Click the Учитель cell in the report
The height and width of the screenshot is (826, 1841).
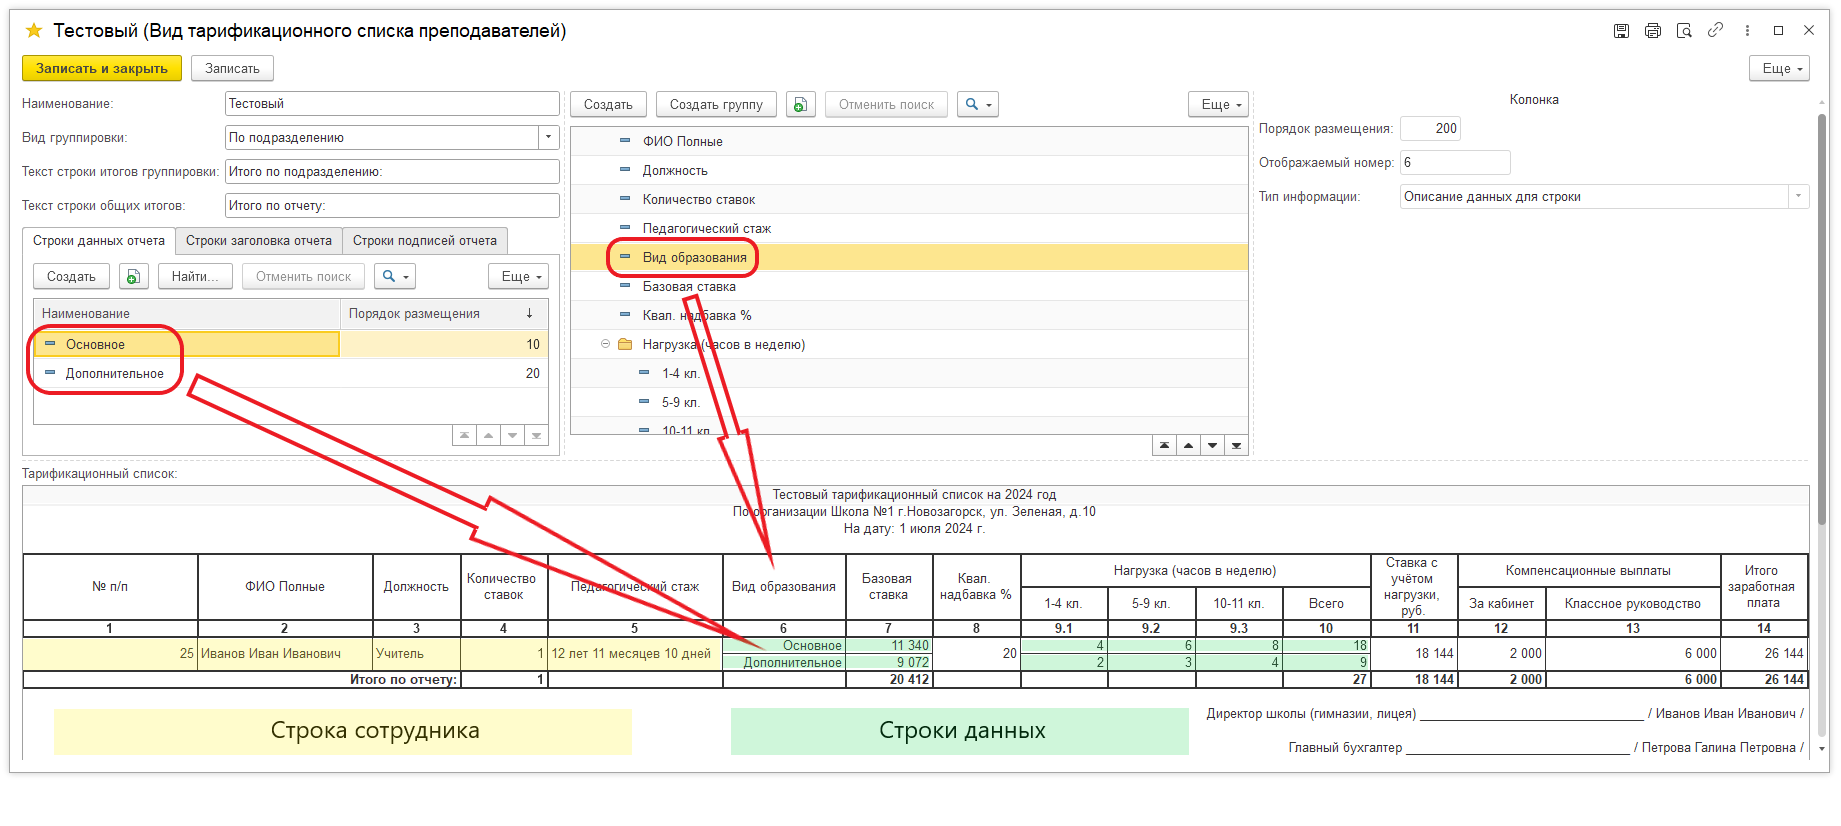(416, 653)
